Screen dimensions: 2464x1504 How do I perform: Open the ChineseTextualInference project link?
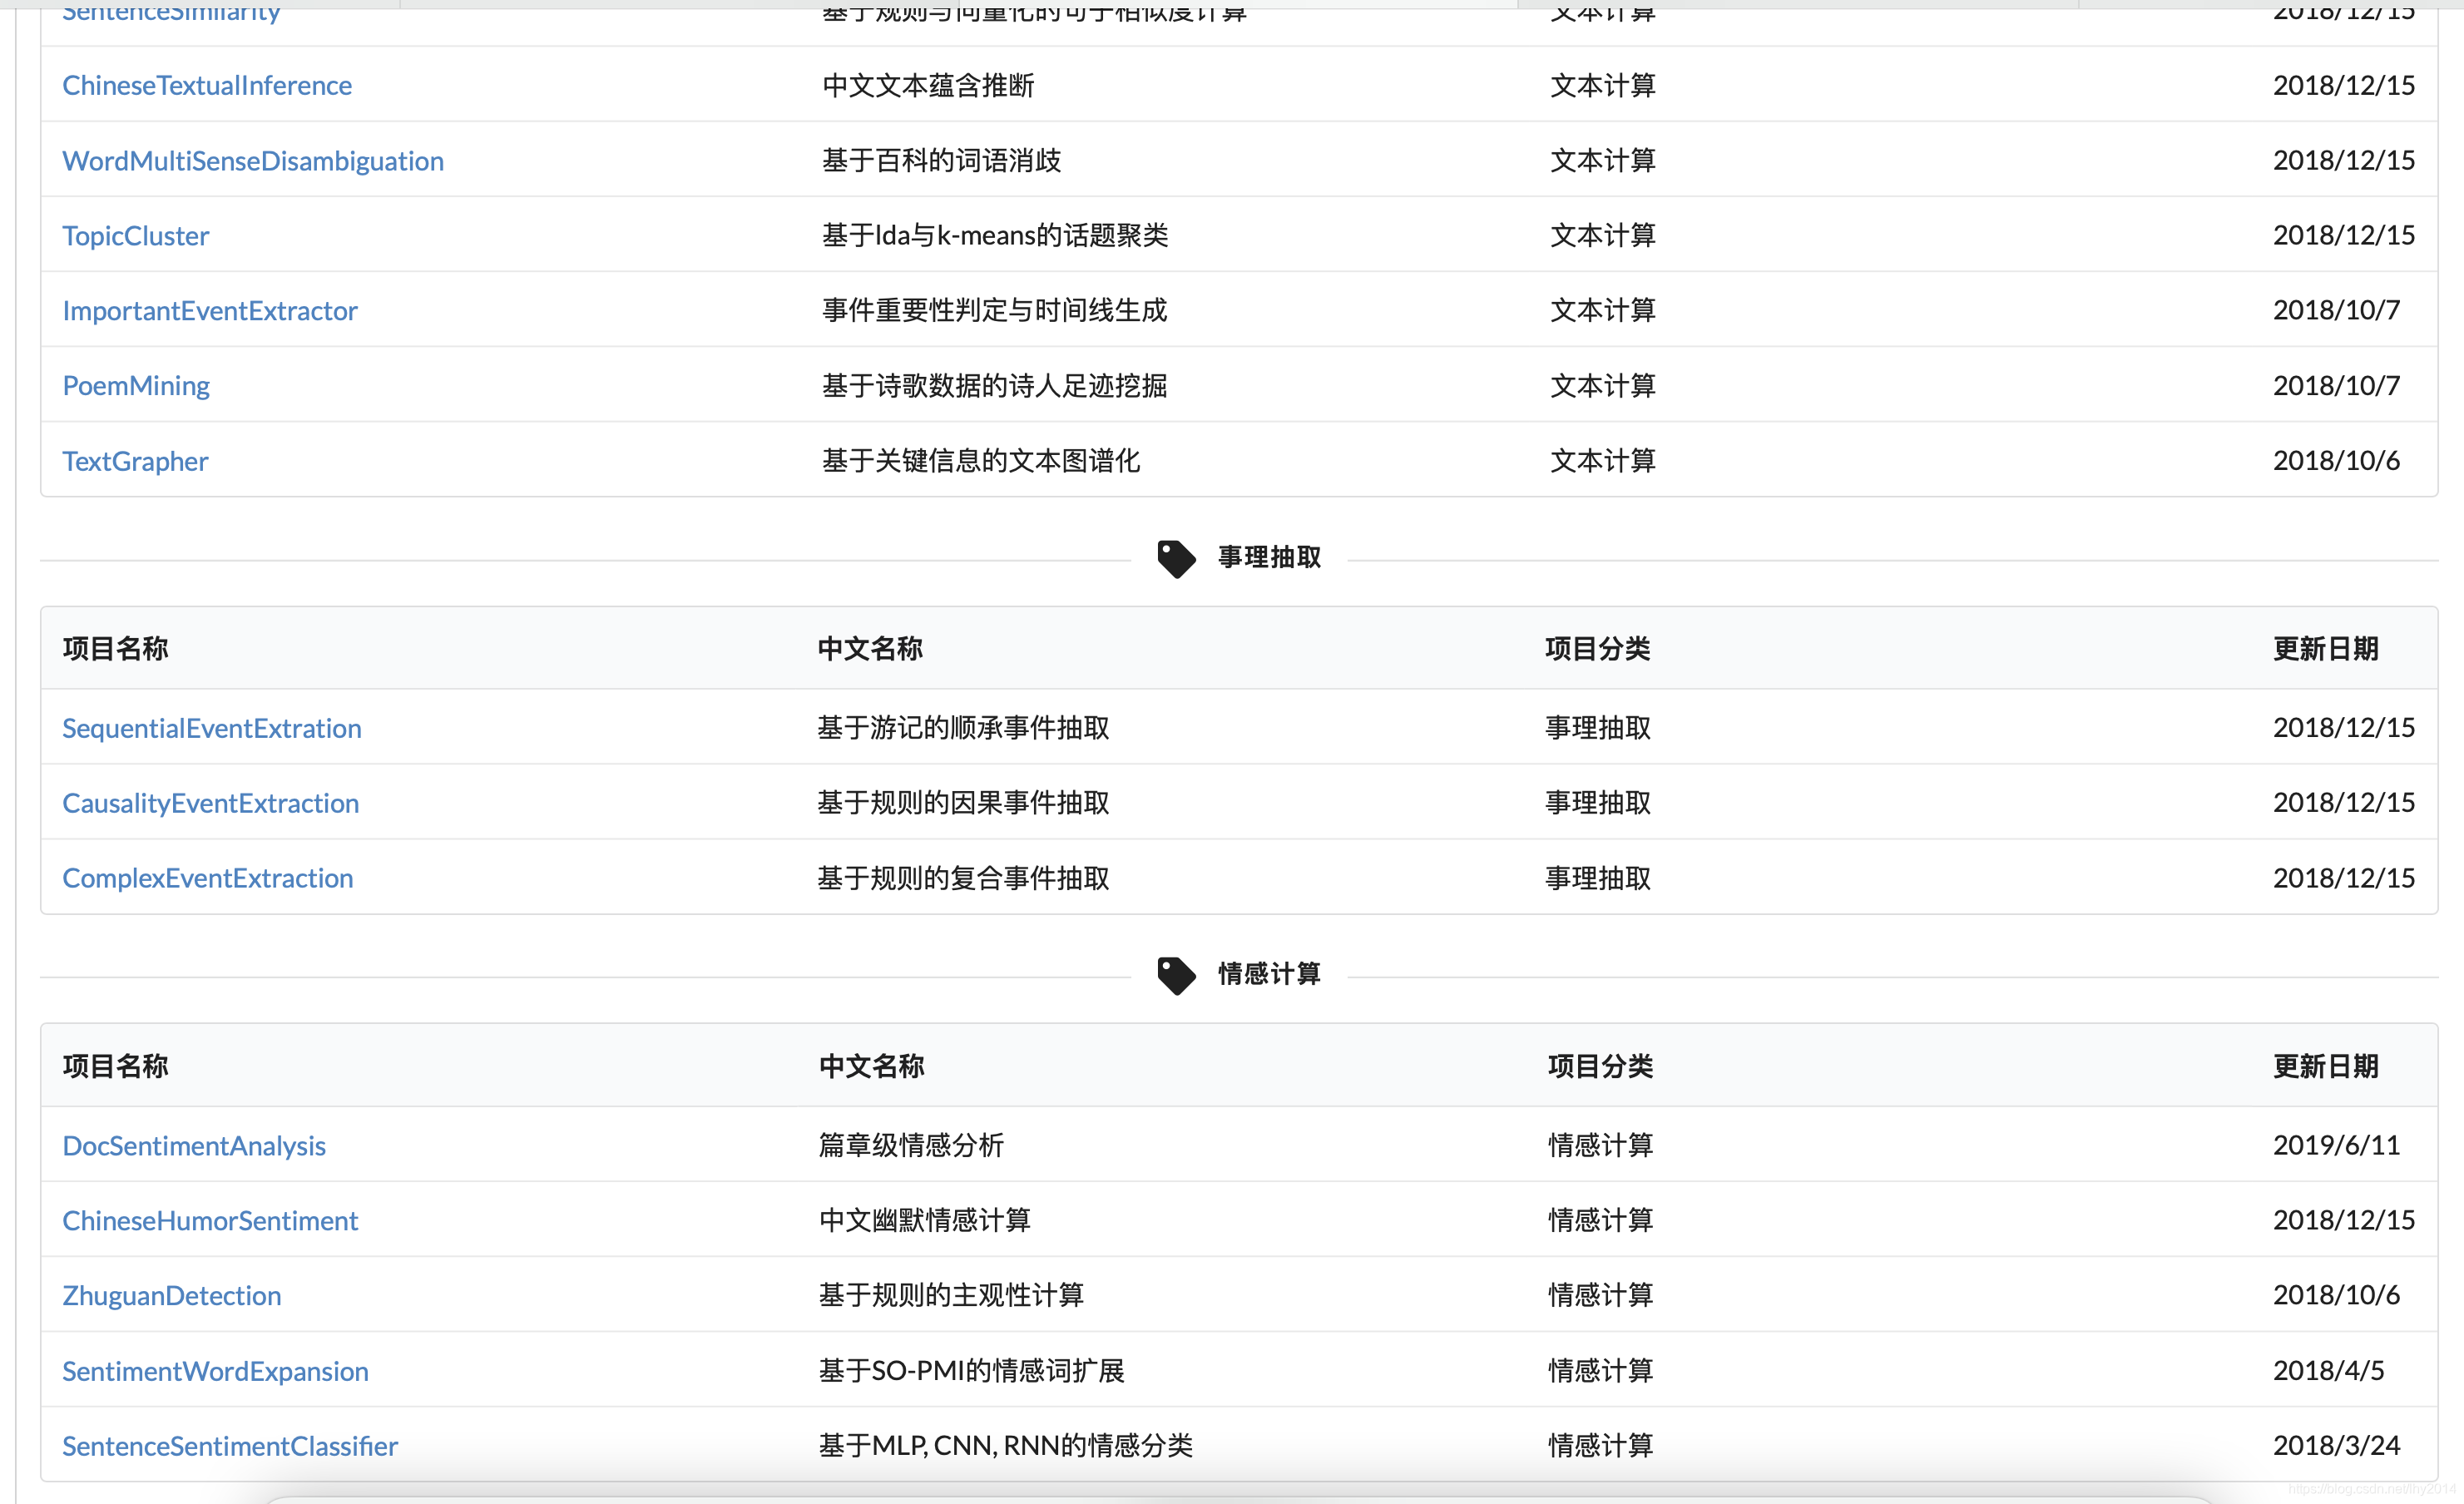[x=207, y=86]
